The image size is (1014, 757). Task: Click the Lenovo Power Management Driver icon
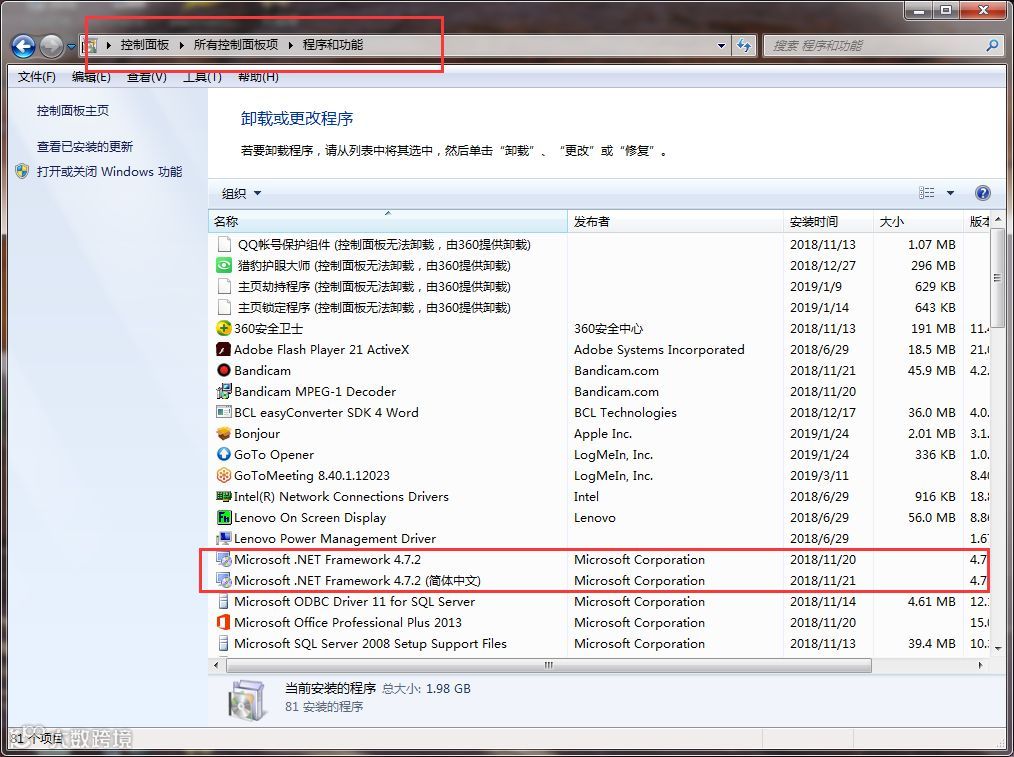coord(224,538)
